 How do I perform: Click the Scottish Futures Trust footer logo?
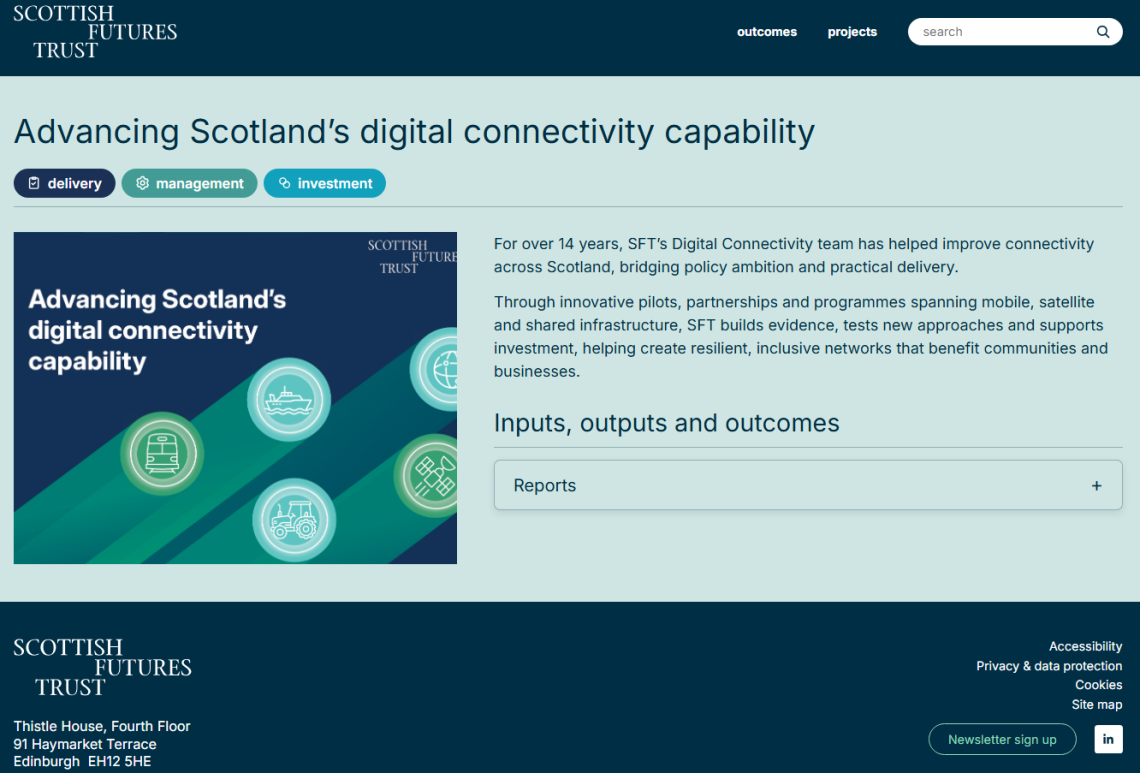[x=103, y=668]
